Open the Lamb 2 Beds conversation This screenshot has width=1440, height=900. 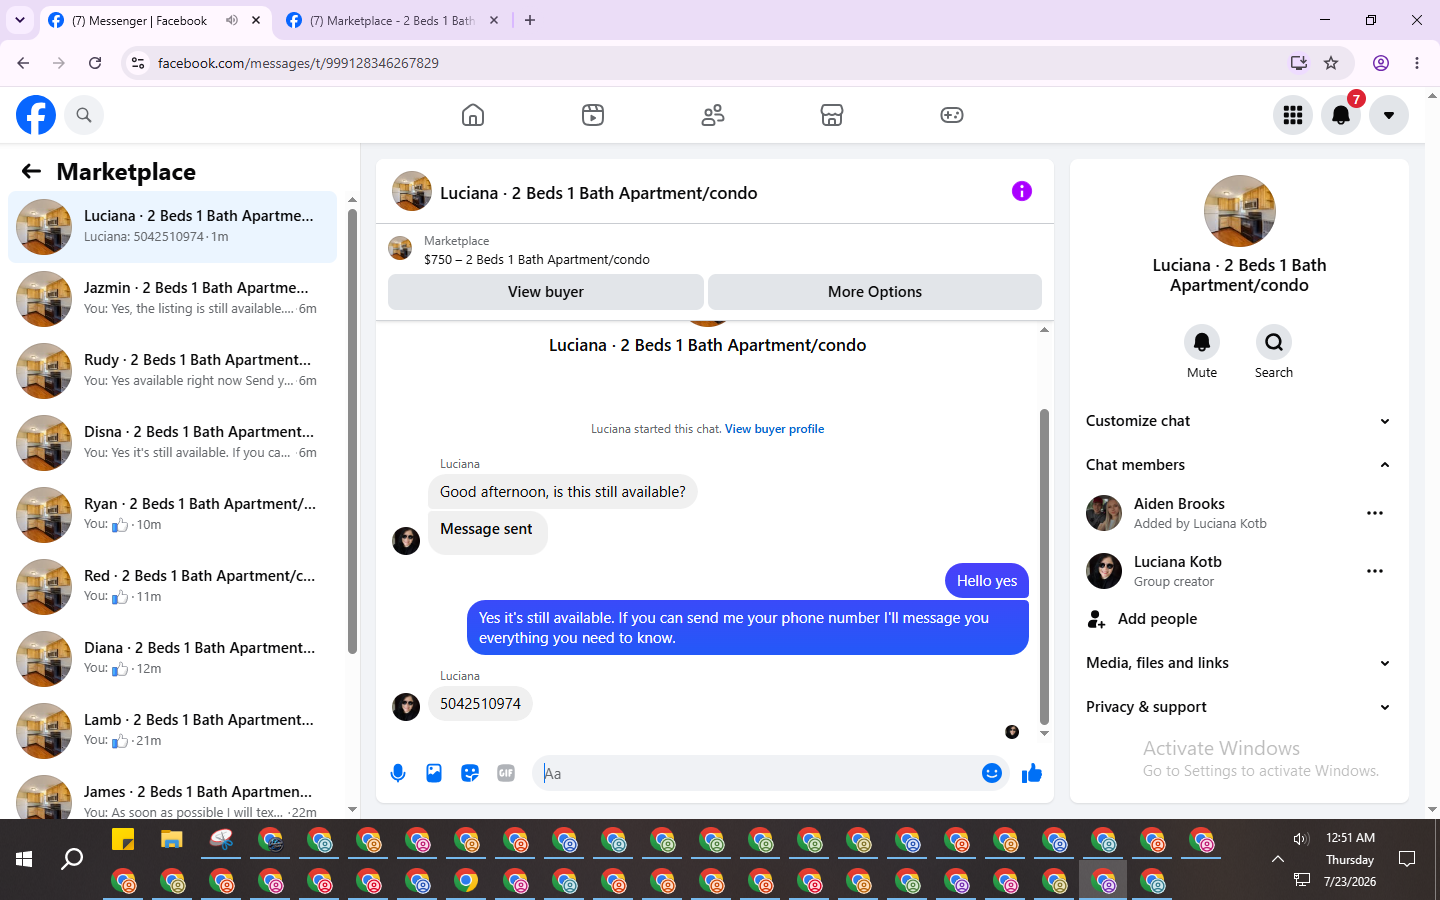[x=172, y=731]
